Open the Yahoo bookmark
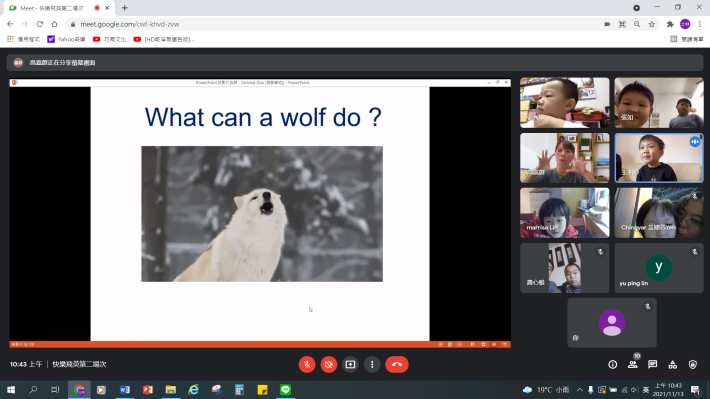Screen dimensions: 710x399 pos(67,39)
